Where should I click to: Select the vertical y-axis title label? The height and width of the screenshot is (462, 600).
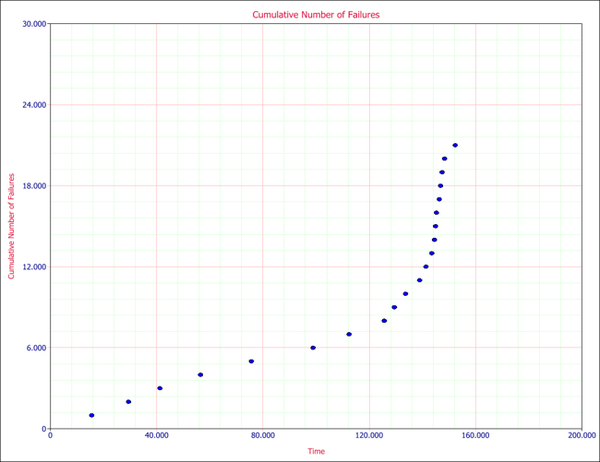[11, 226]
